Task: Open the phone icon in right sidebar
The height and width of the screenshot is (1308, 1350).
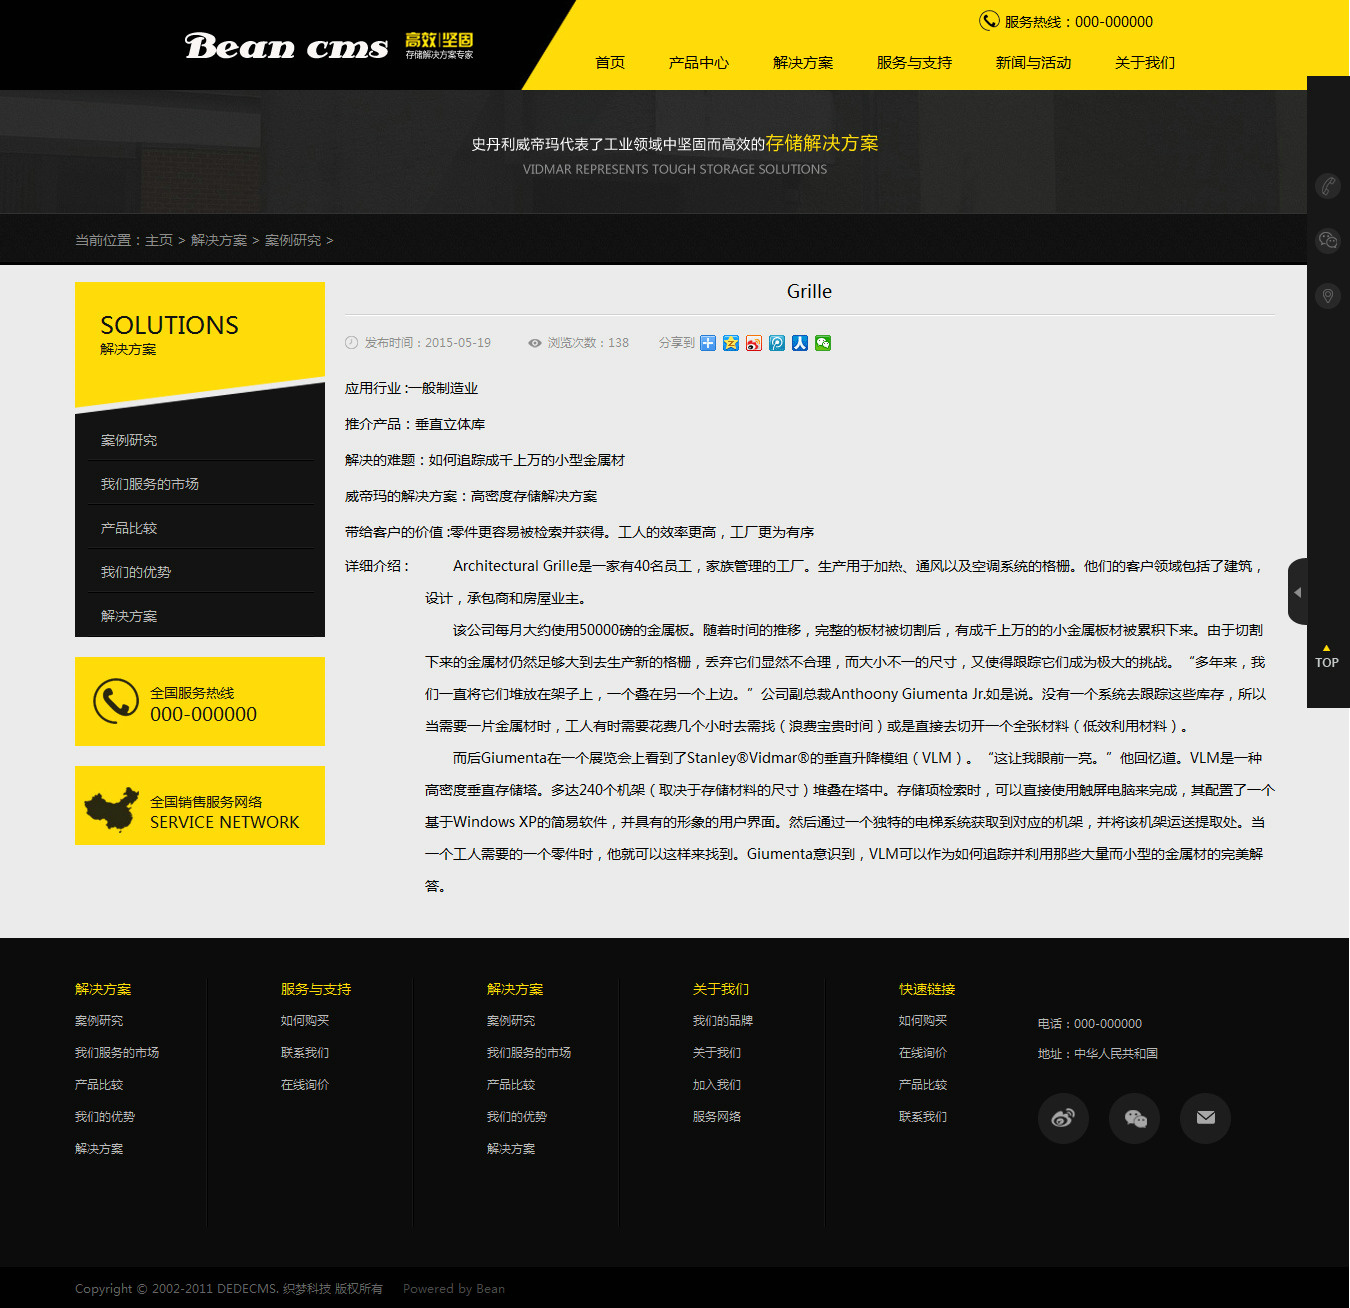Action: click(x=1327, y=186)
